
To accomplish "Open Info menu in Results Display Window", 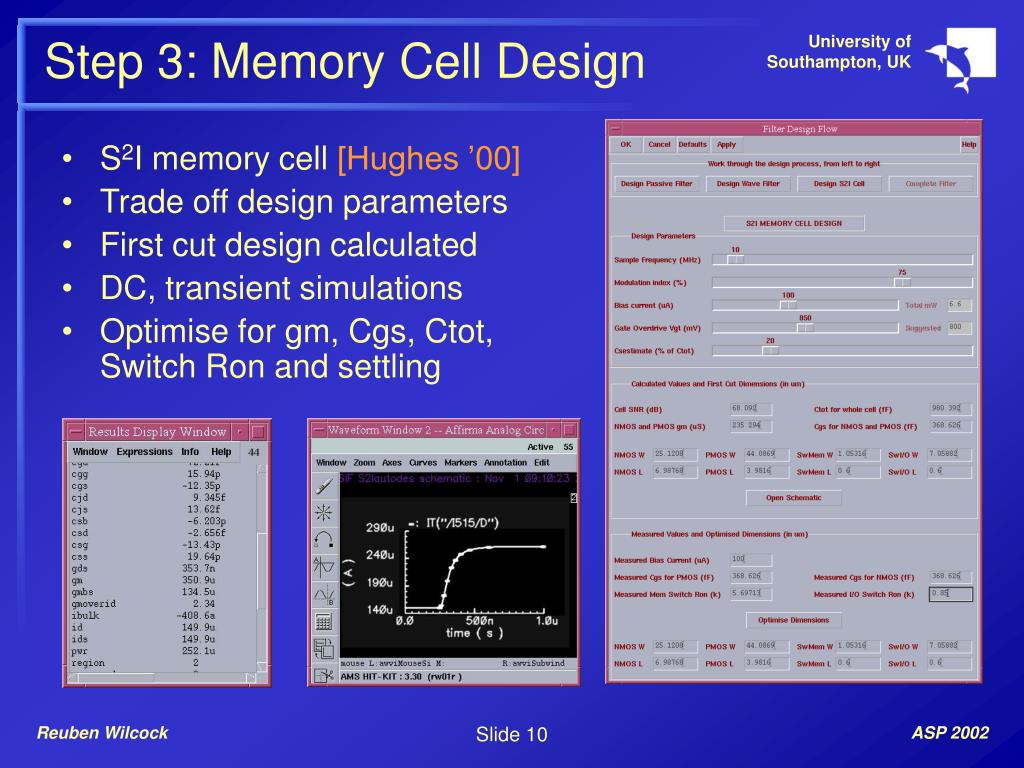I will pyautogui.click(x=190, y=452).
